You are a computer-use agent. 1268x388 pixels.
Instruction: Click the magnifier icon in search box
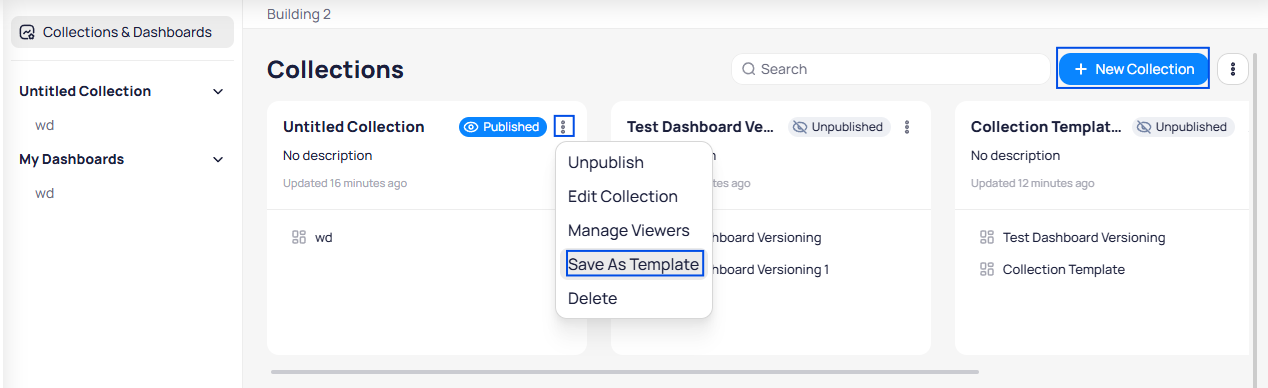coord(749,69)
